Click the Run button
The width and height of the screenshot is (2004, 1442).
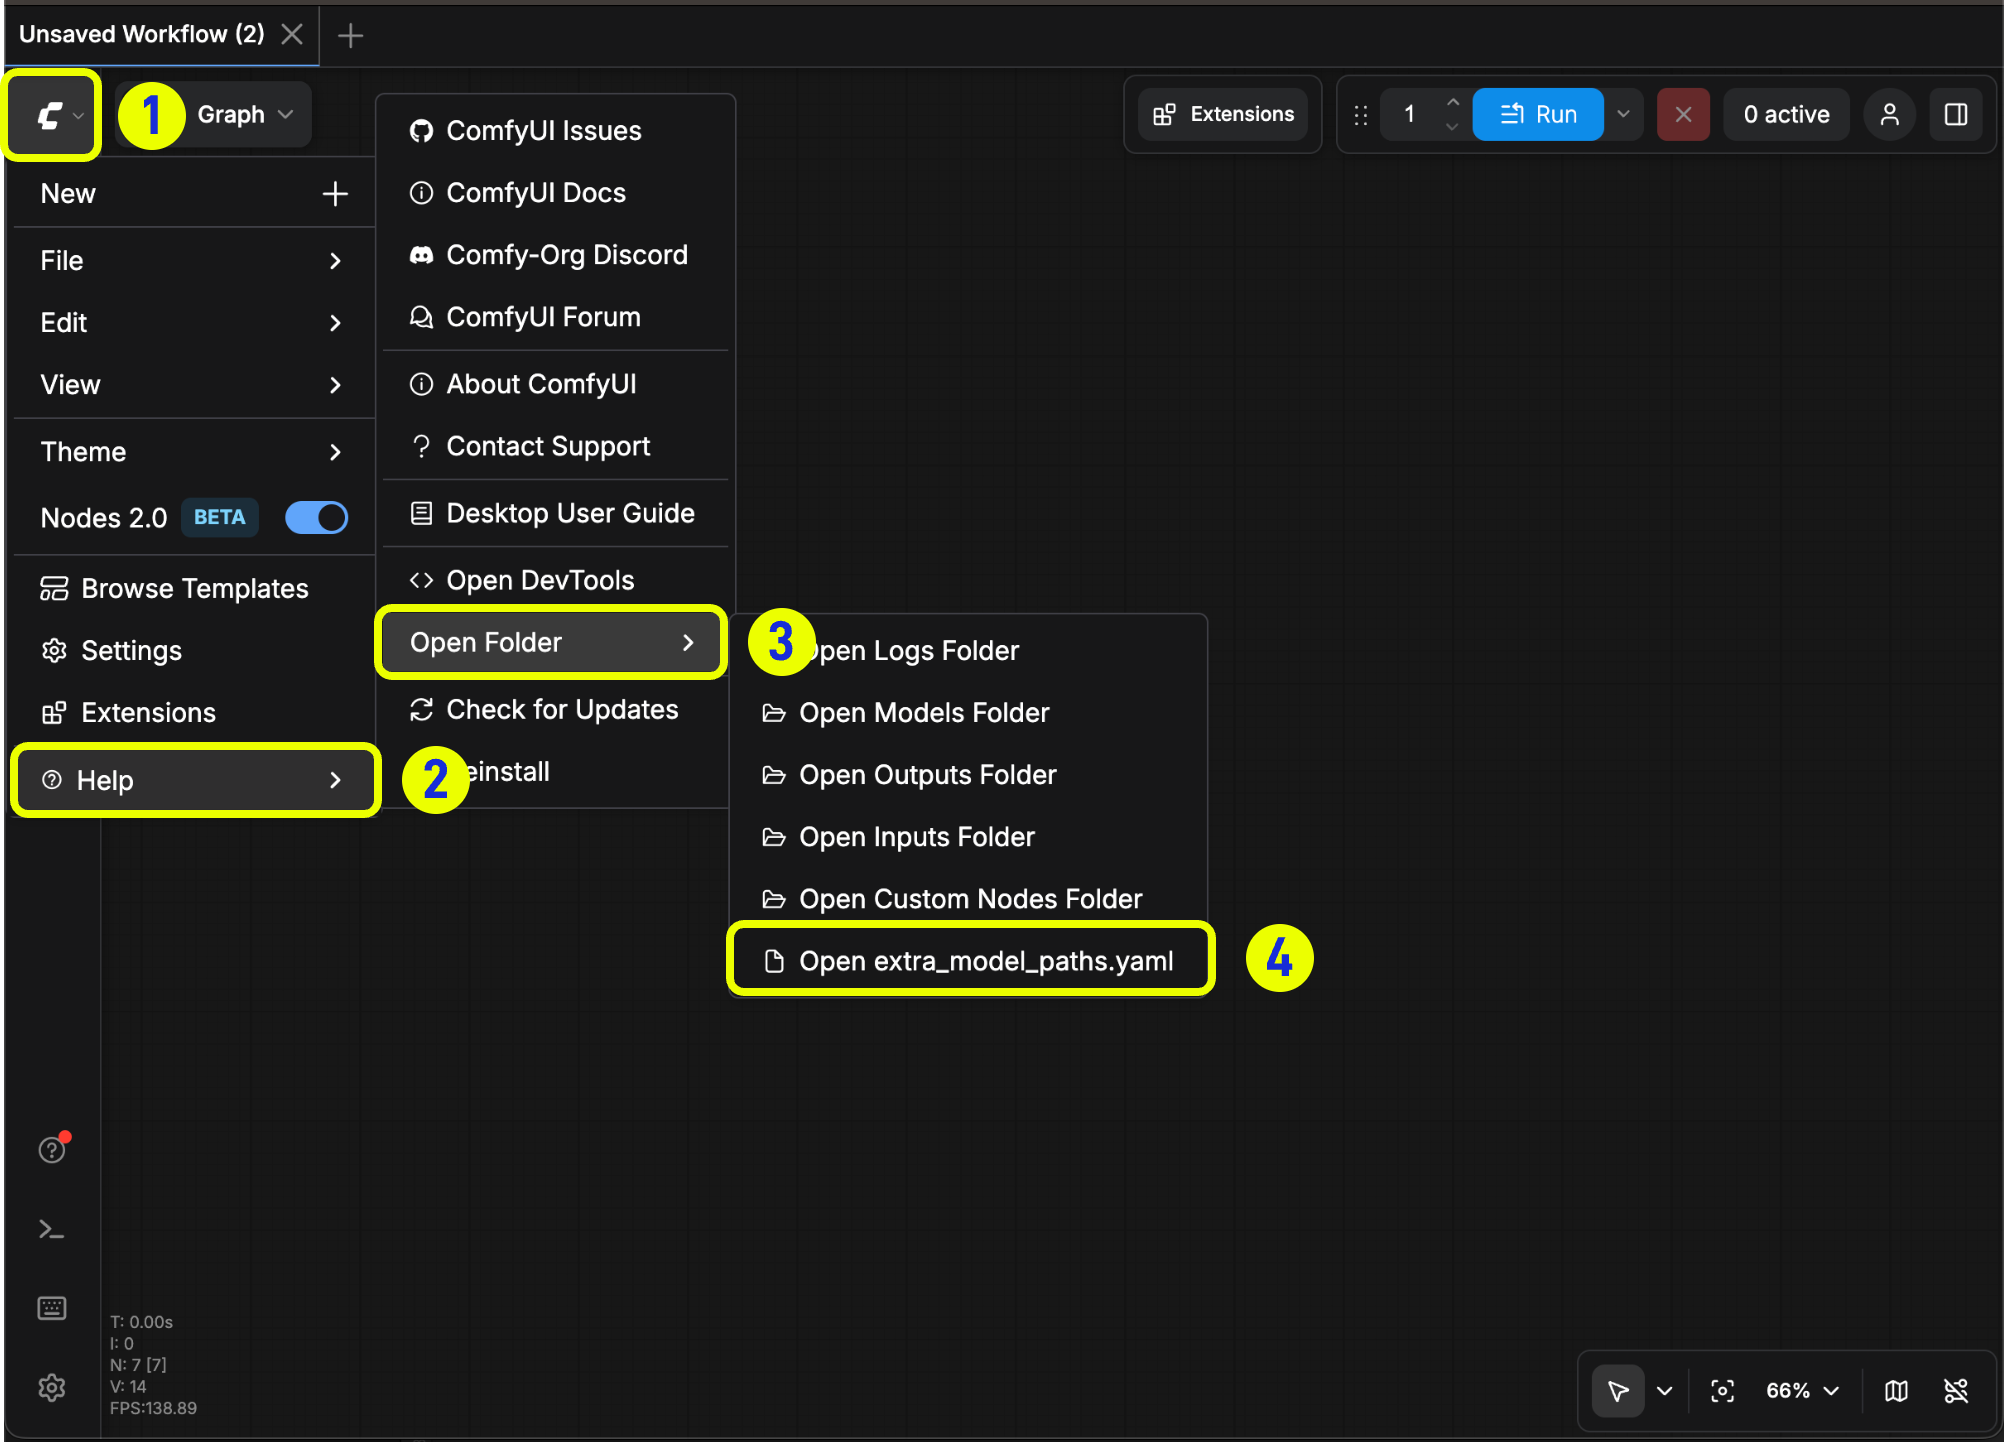pos(1539,114)
